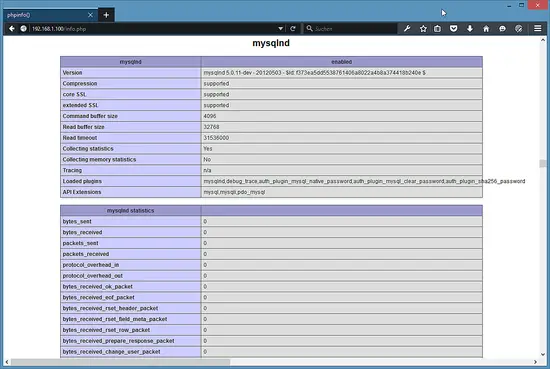Click bytes_received_rset_header_packet label
Image resolution: width=550 pixels, height=369 pixels.
[x=110, y=308]
